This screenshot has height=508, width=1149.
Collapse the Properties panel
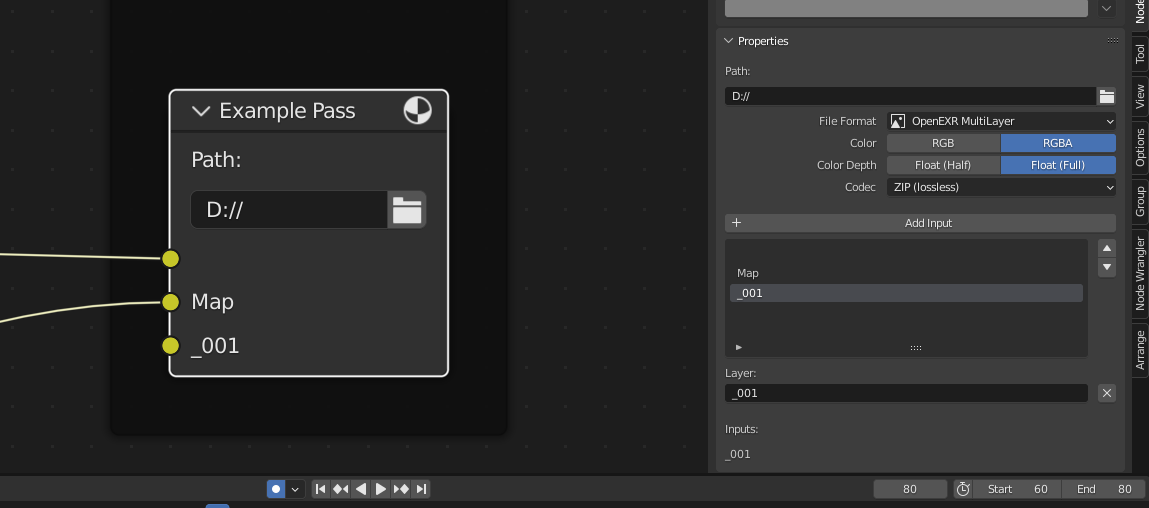click(728, 41)
